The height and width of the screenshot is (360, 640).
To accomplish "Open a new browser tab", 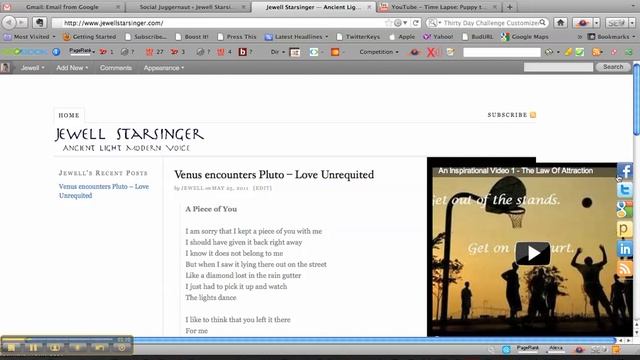I will pyautogui.click(x=509, y=7).
